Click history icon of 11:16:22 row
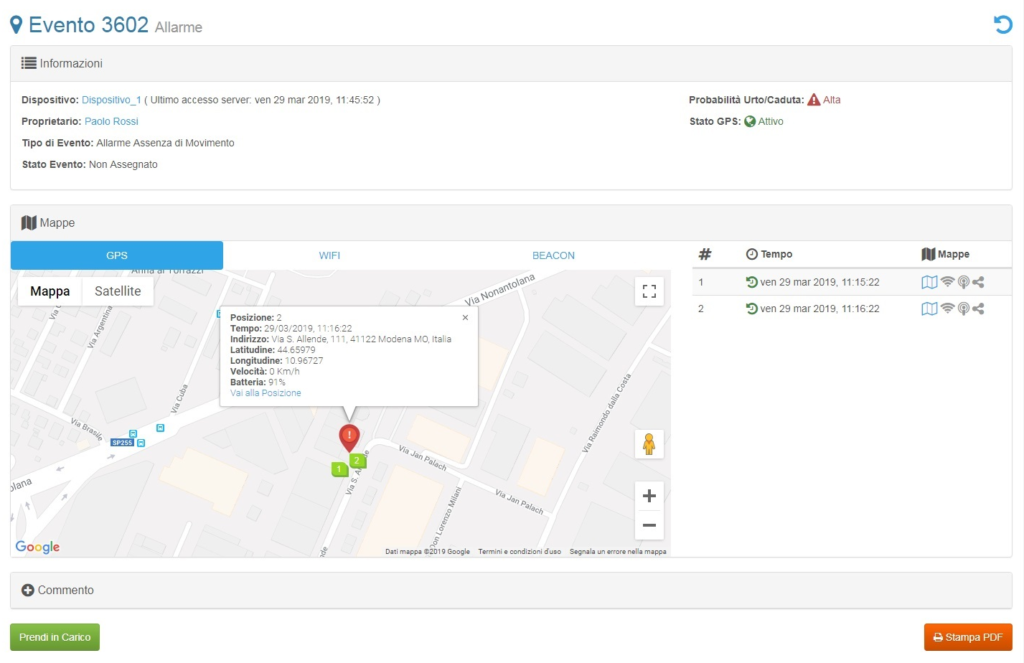This screenshot has height=663, width=1024. coord(752,308)
